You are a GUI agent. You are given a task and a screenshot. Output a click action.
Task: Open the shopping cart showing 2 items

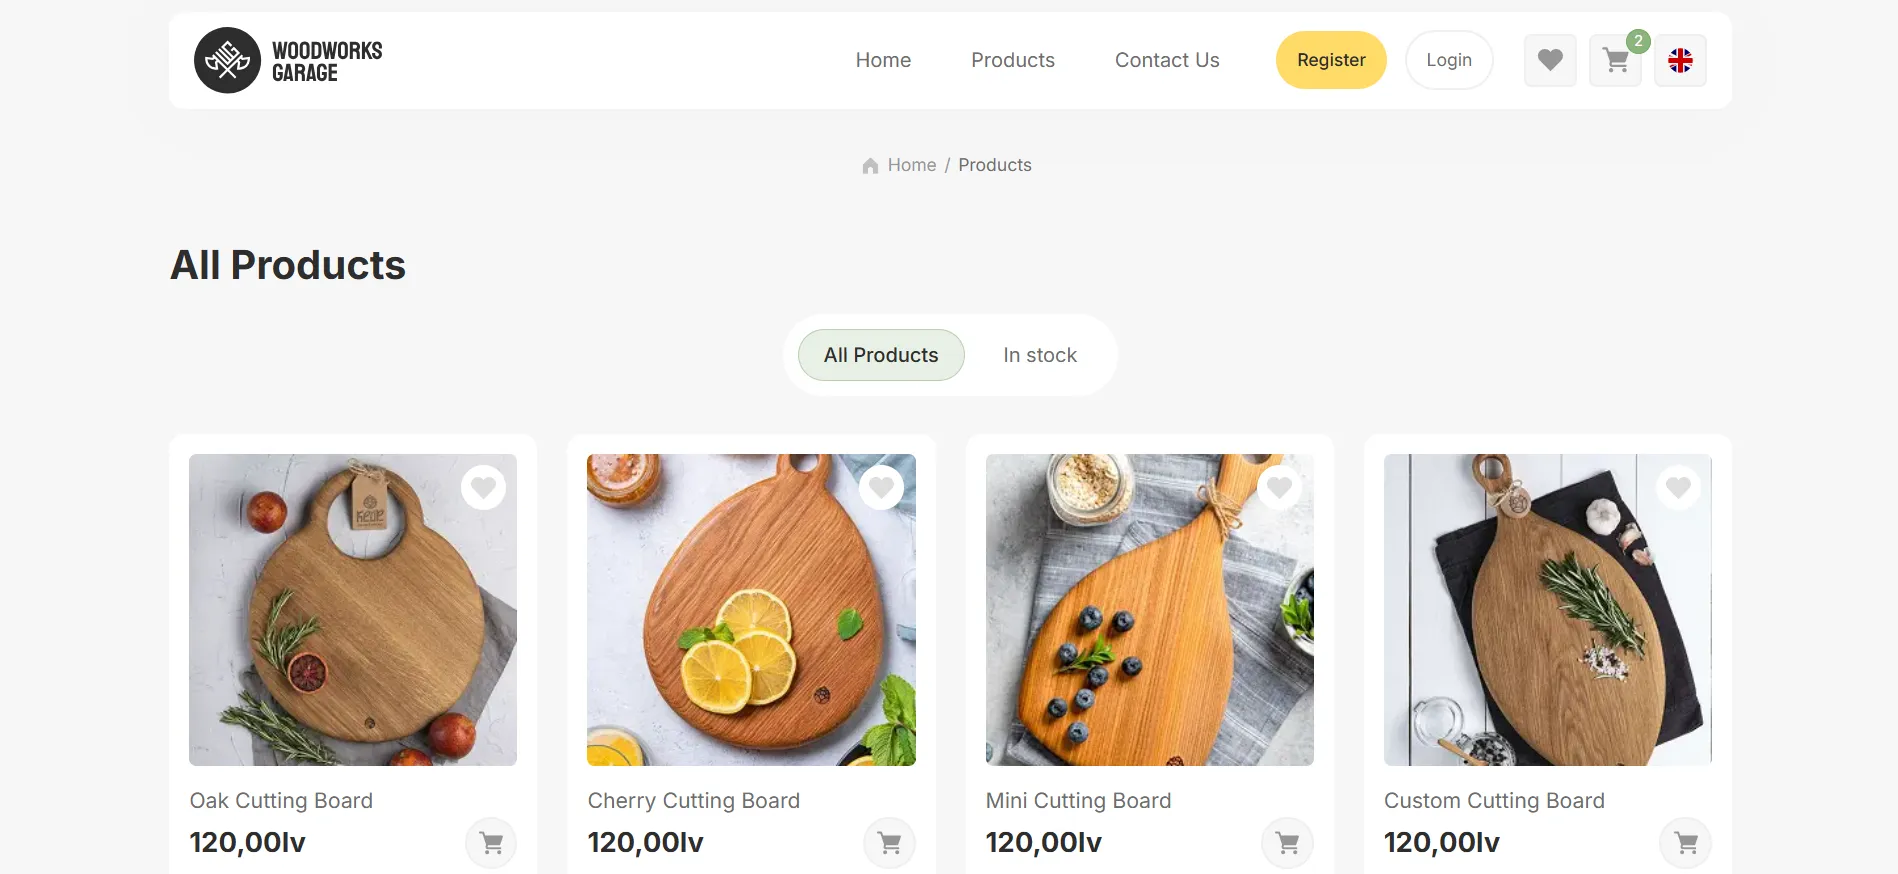pos(1615,60)
